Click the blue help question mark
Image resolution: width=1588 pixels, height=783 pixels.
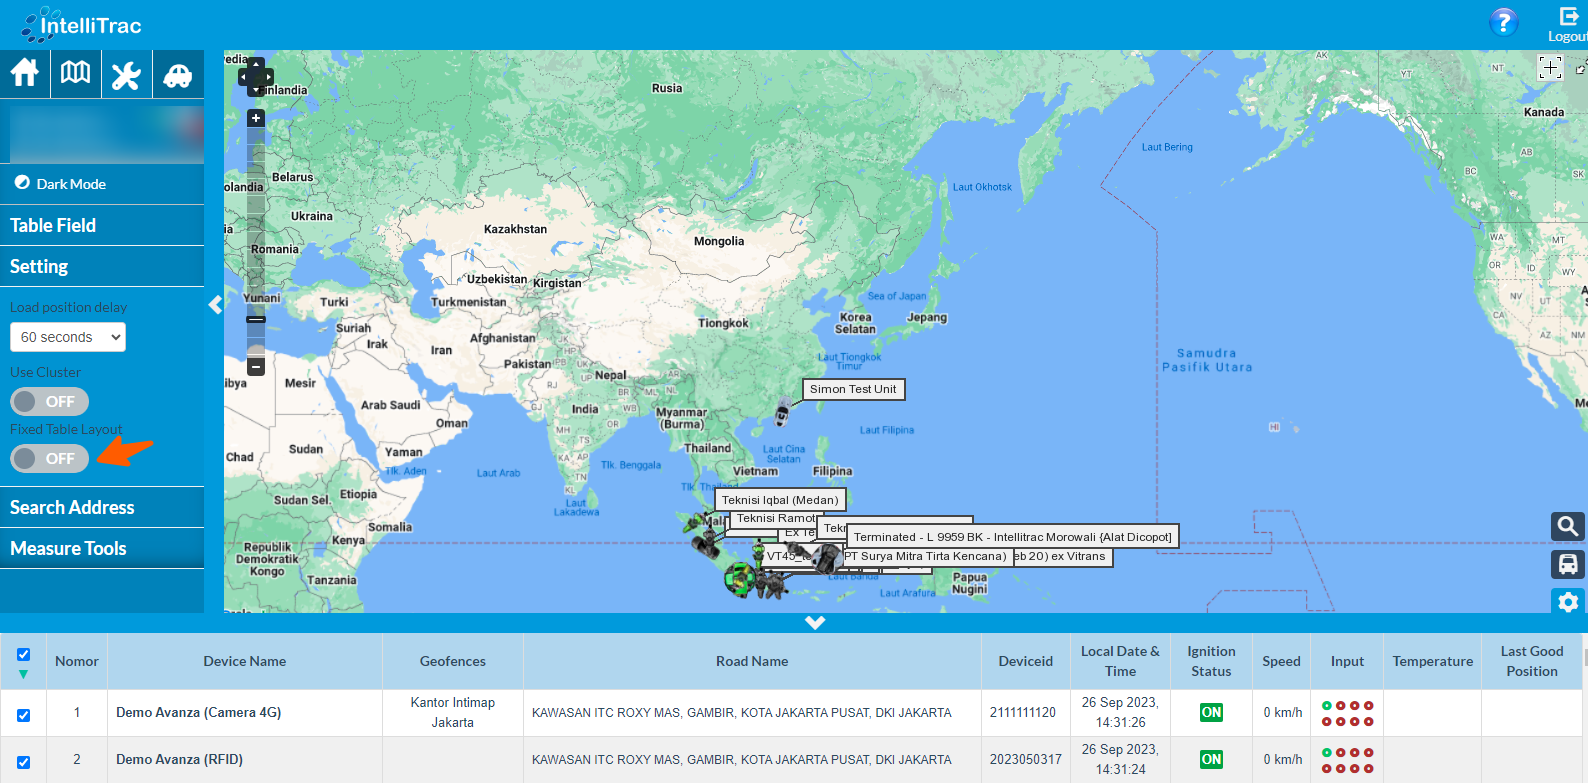[1503, 22]
